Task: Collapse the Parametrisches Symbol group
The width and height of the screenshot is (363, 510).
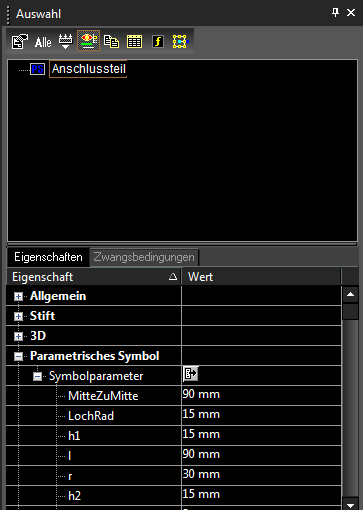Action: point(19,356)
